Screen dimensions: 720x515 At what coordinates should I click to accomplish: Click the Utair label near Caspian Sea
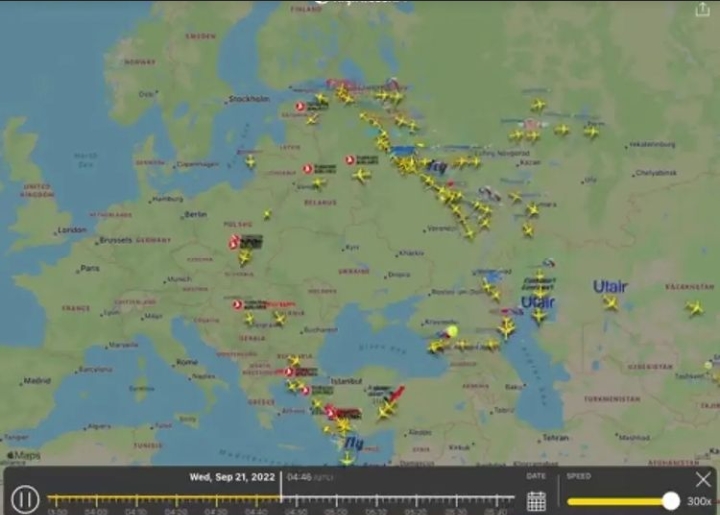point(537,301)
